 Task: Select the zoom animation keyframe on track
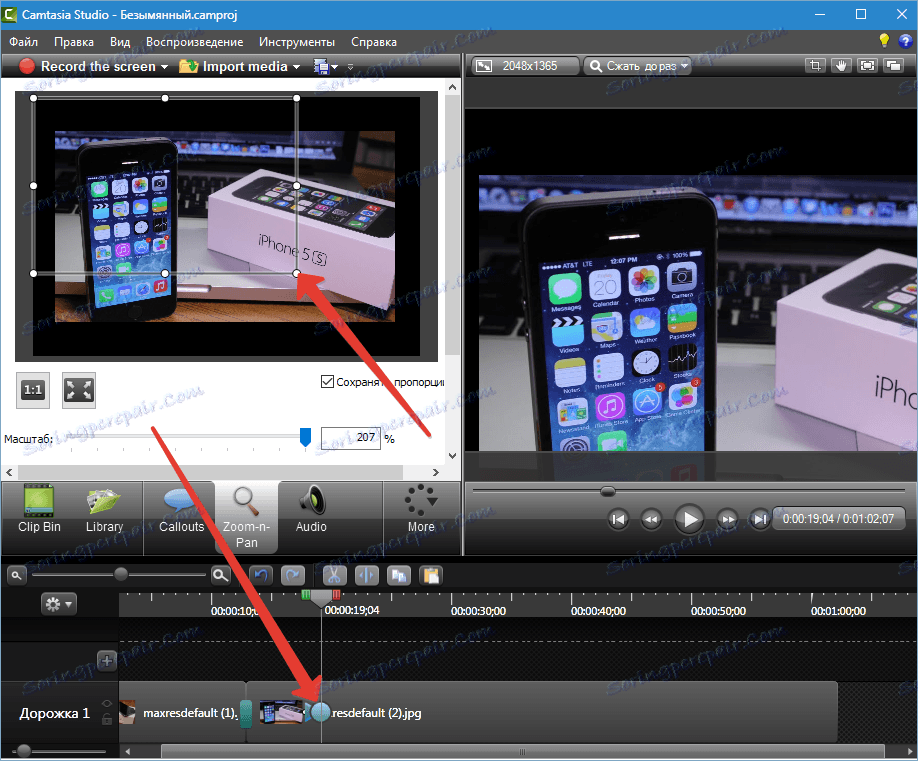(320, 712)
